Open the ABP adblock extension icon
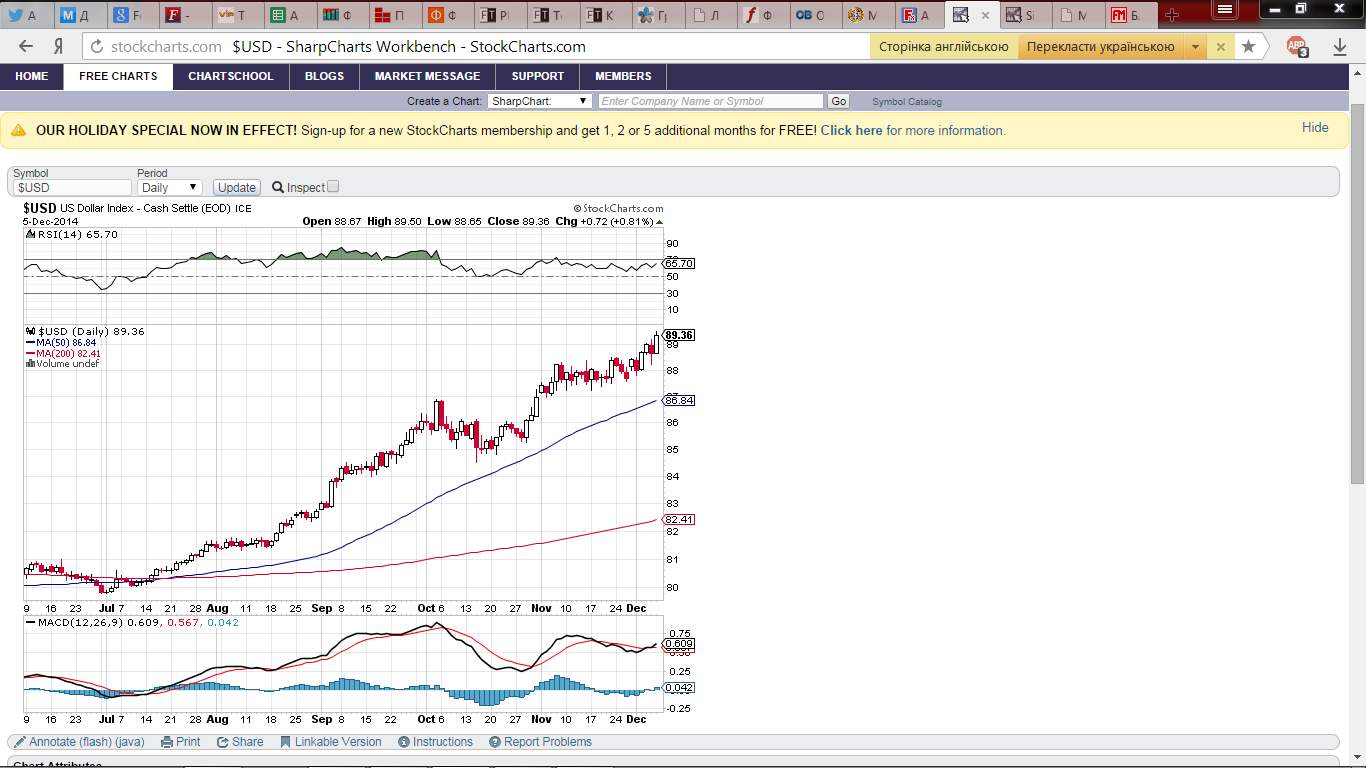This screenshot has height=768, width=1366. tap(1297, 46)
